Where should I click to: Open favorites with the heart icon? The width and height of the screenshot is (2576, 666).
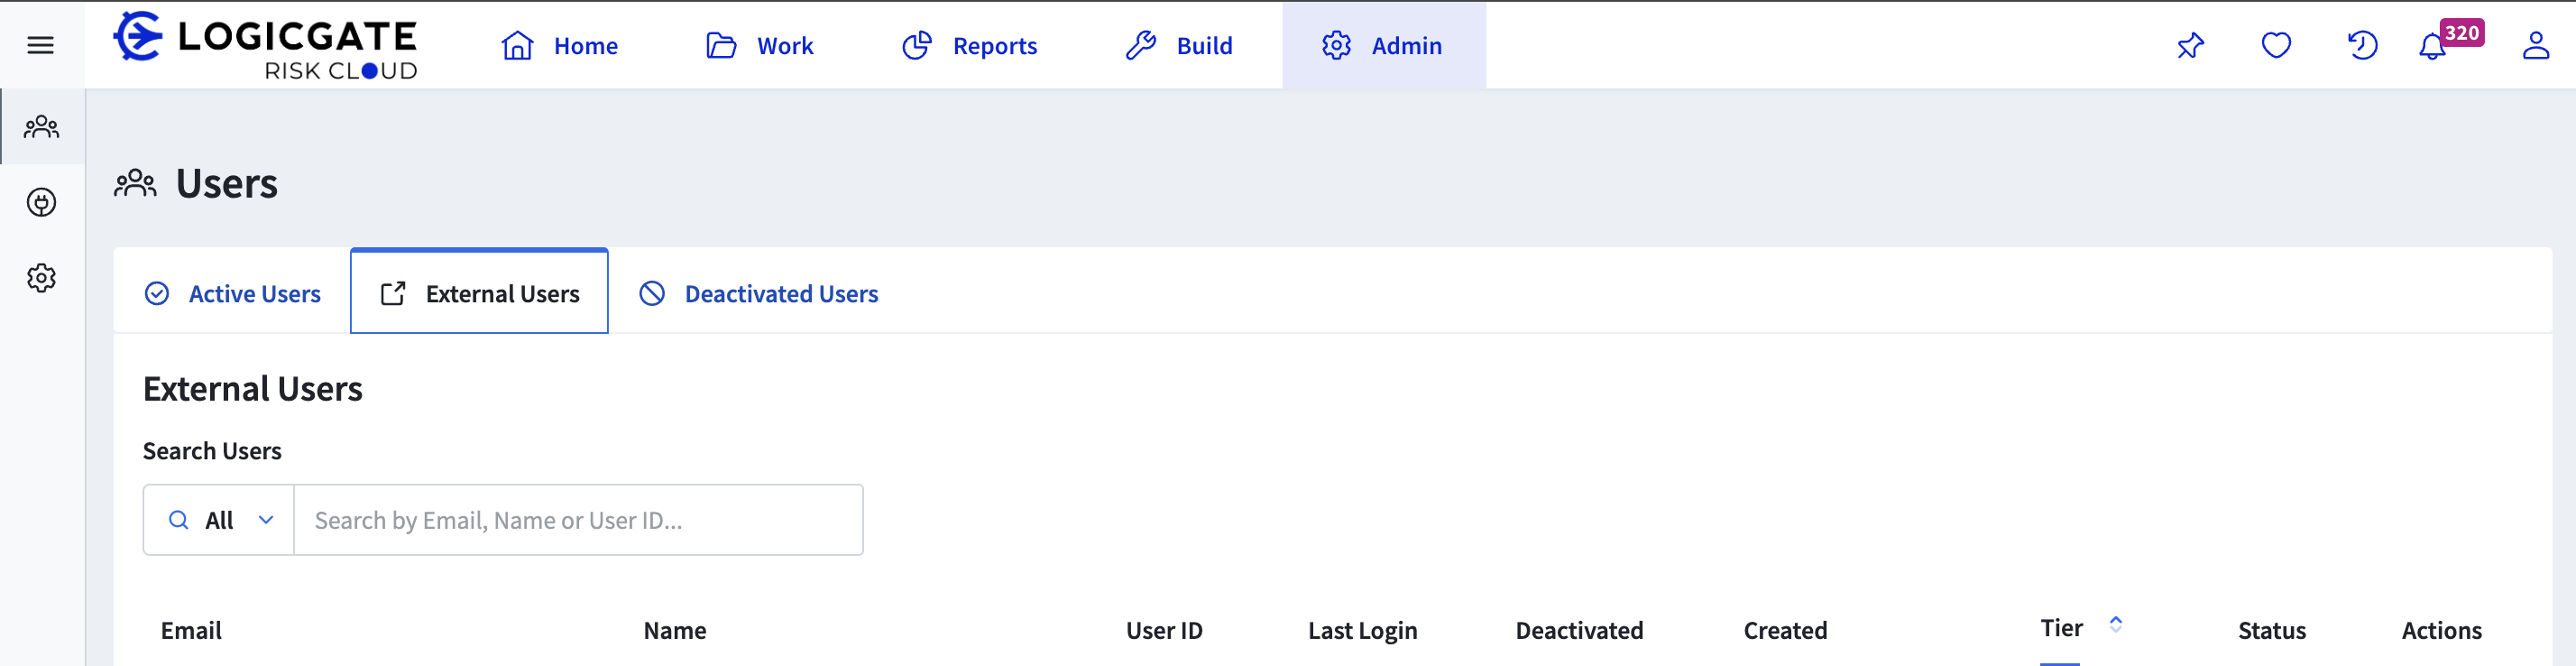click(2276, 45)
